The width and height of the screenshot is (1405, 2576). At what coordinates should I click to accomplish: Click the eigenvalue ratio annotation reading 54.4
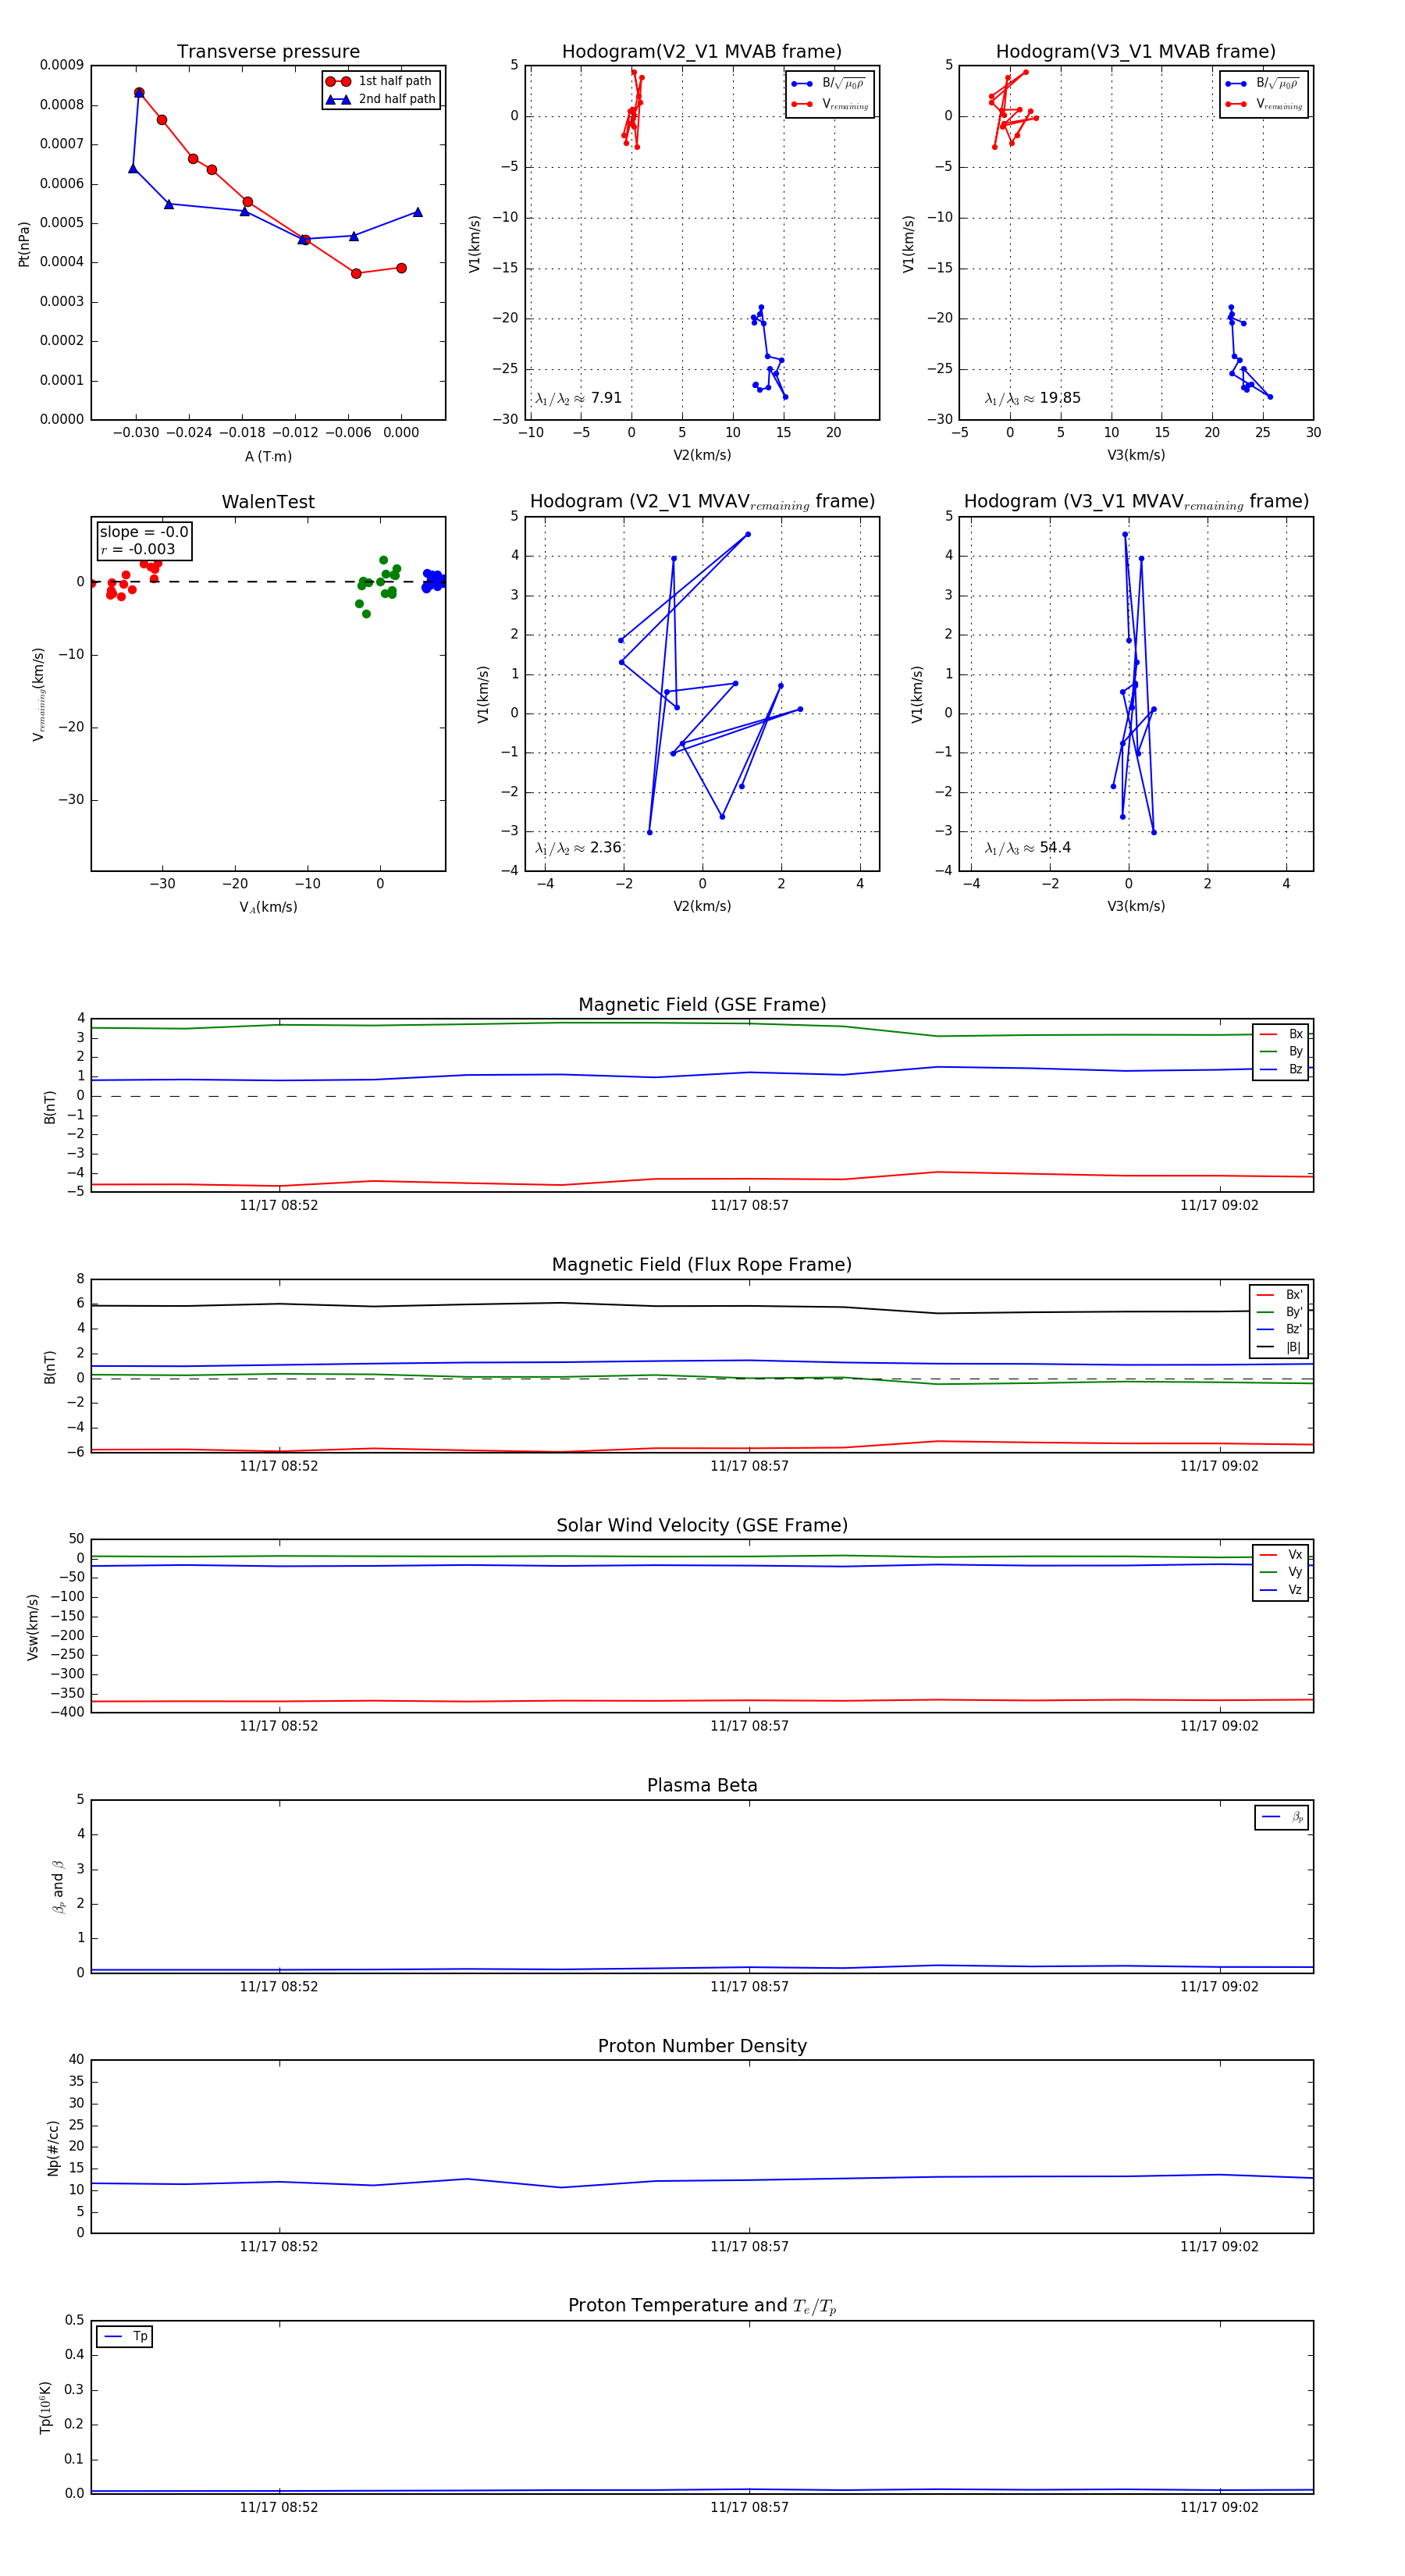coord(1028,848)
